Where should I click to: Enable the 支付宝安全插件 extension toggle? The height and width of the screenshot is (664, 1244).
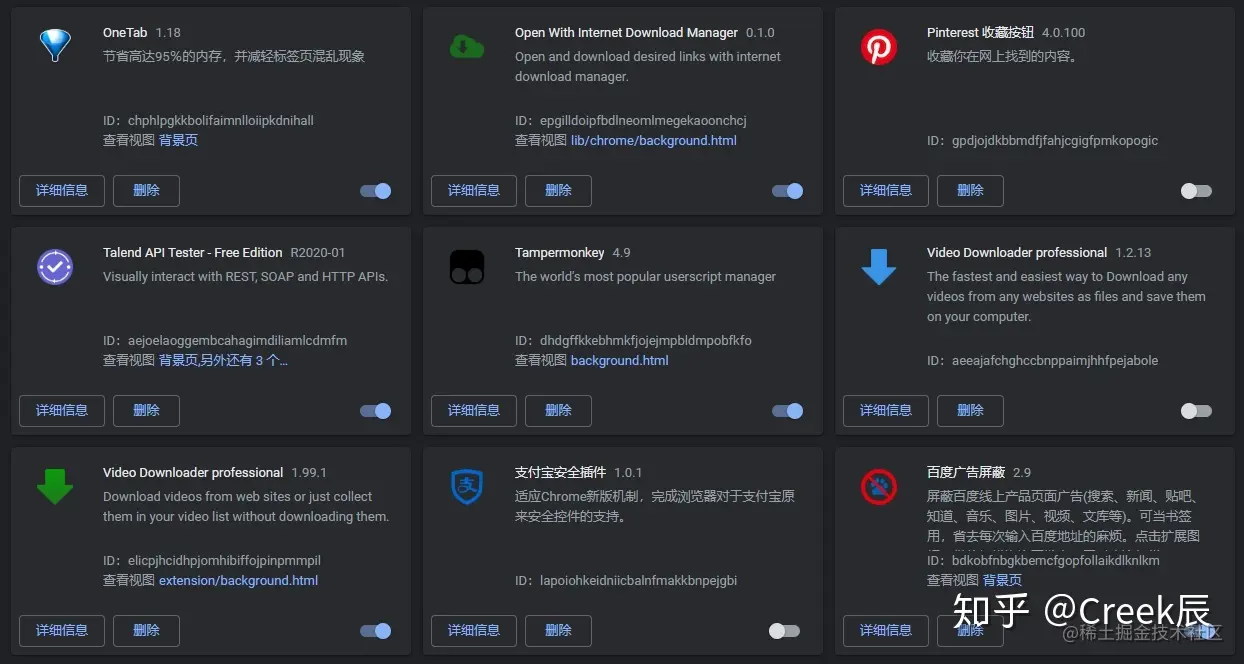[x=784, y=631]
